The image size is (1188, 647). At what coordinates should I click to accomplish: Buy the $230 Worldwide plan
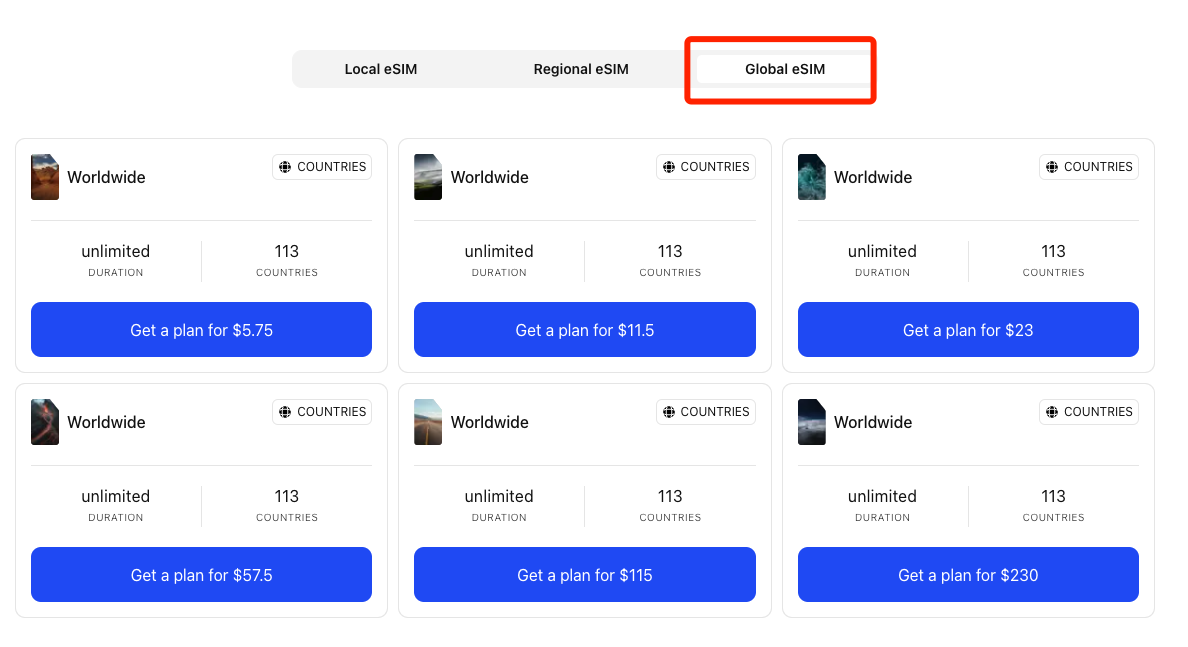(968, 575)
